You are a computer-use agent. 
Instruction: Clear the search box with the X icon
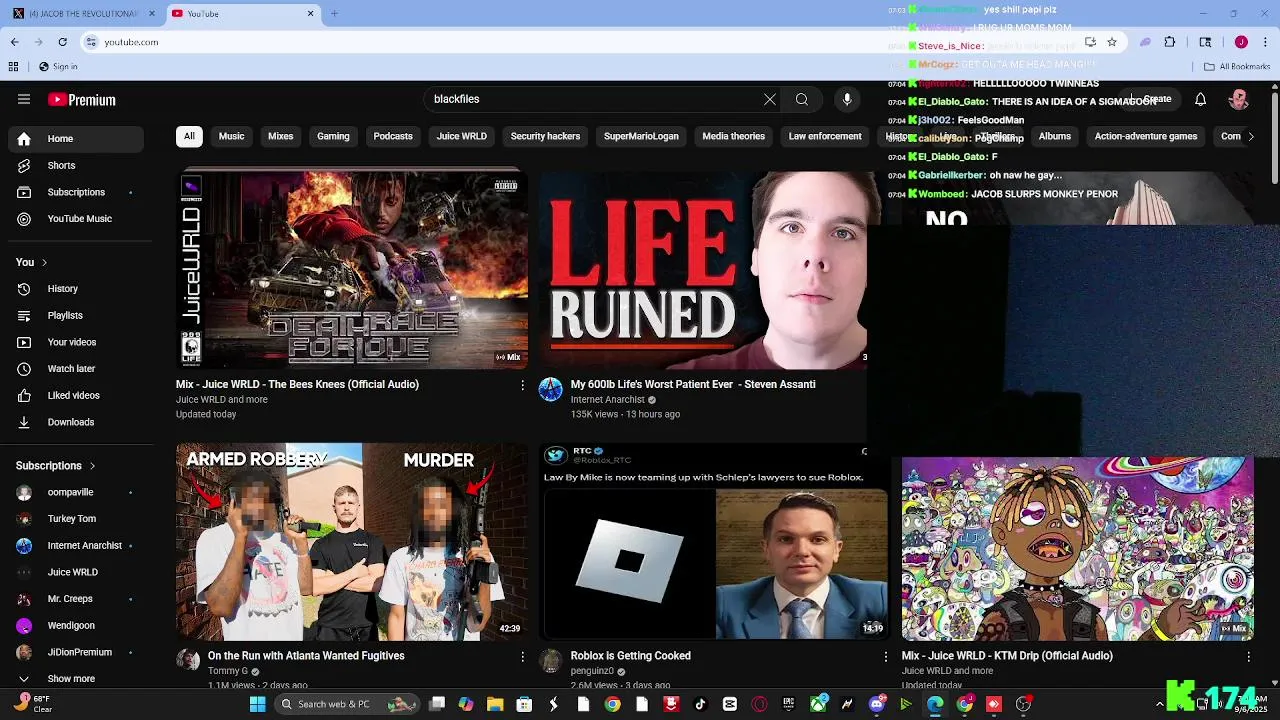(770, 99)
